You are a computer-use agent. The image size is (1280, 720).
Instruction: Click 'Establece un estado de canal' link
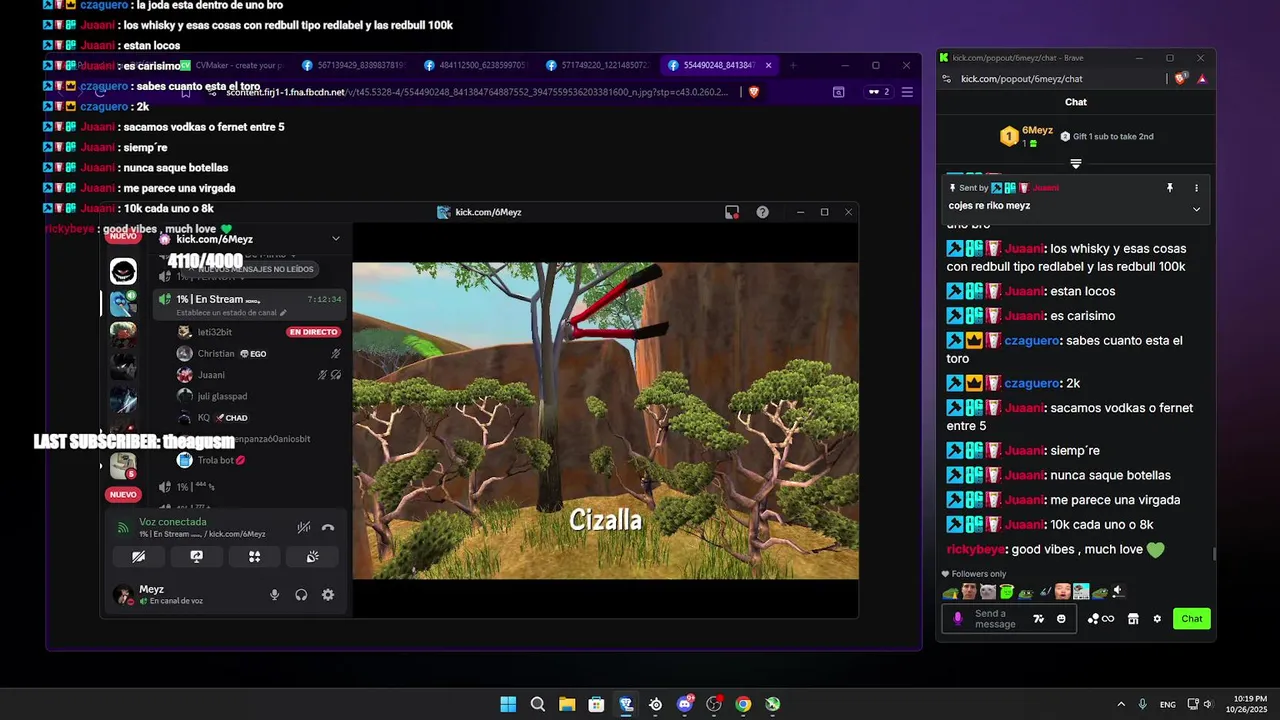(231, 313)
